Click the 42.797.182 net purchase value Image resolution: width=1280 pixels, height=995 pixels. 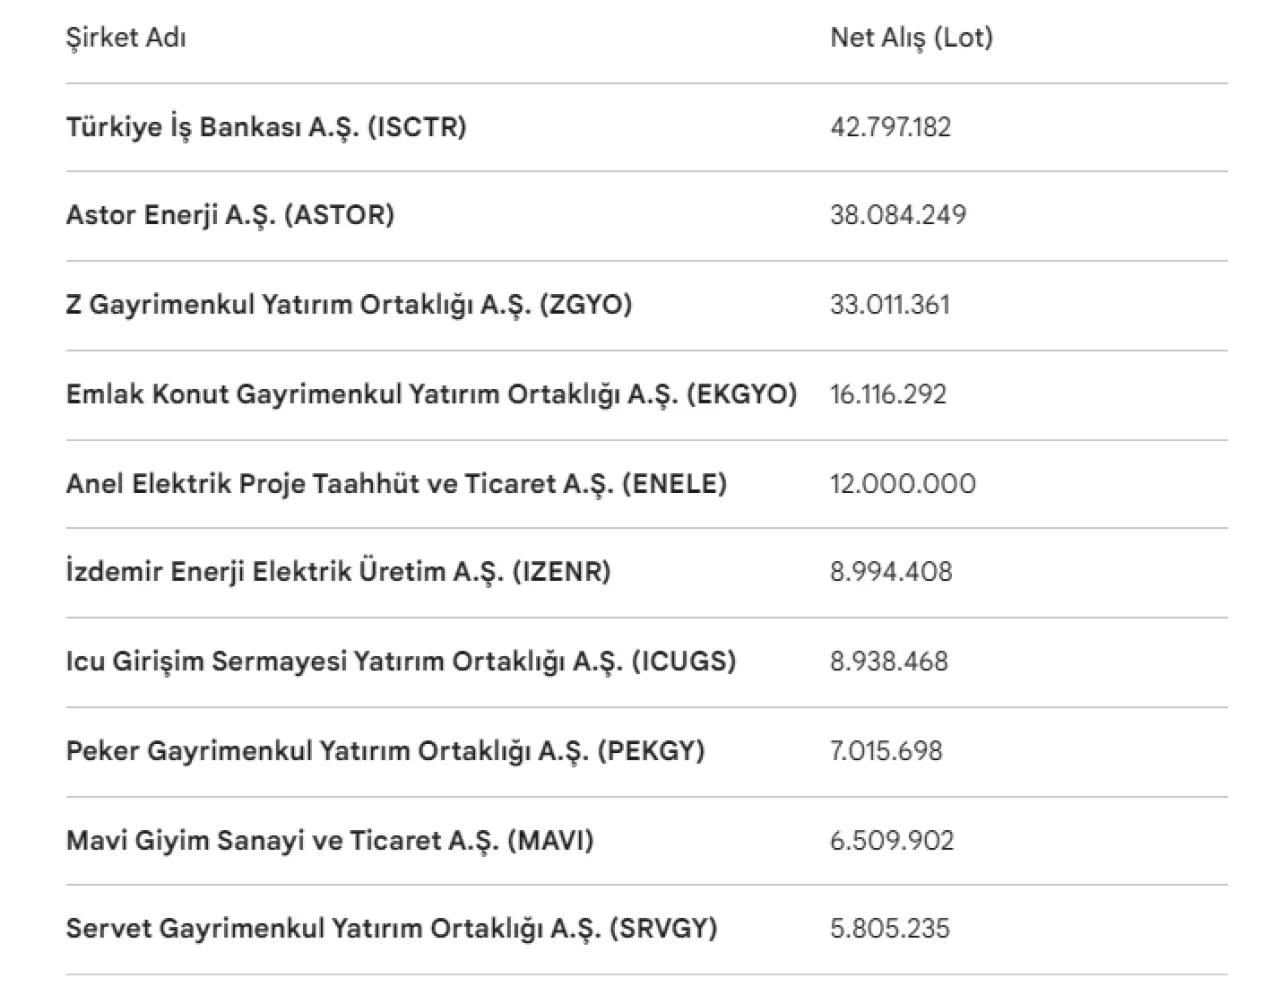point(890,127)
